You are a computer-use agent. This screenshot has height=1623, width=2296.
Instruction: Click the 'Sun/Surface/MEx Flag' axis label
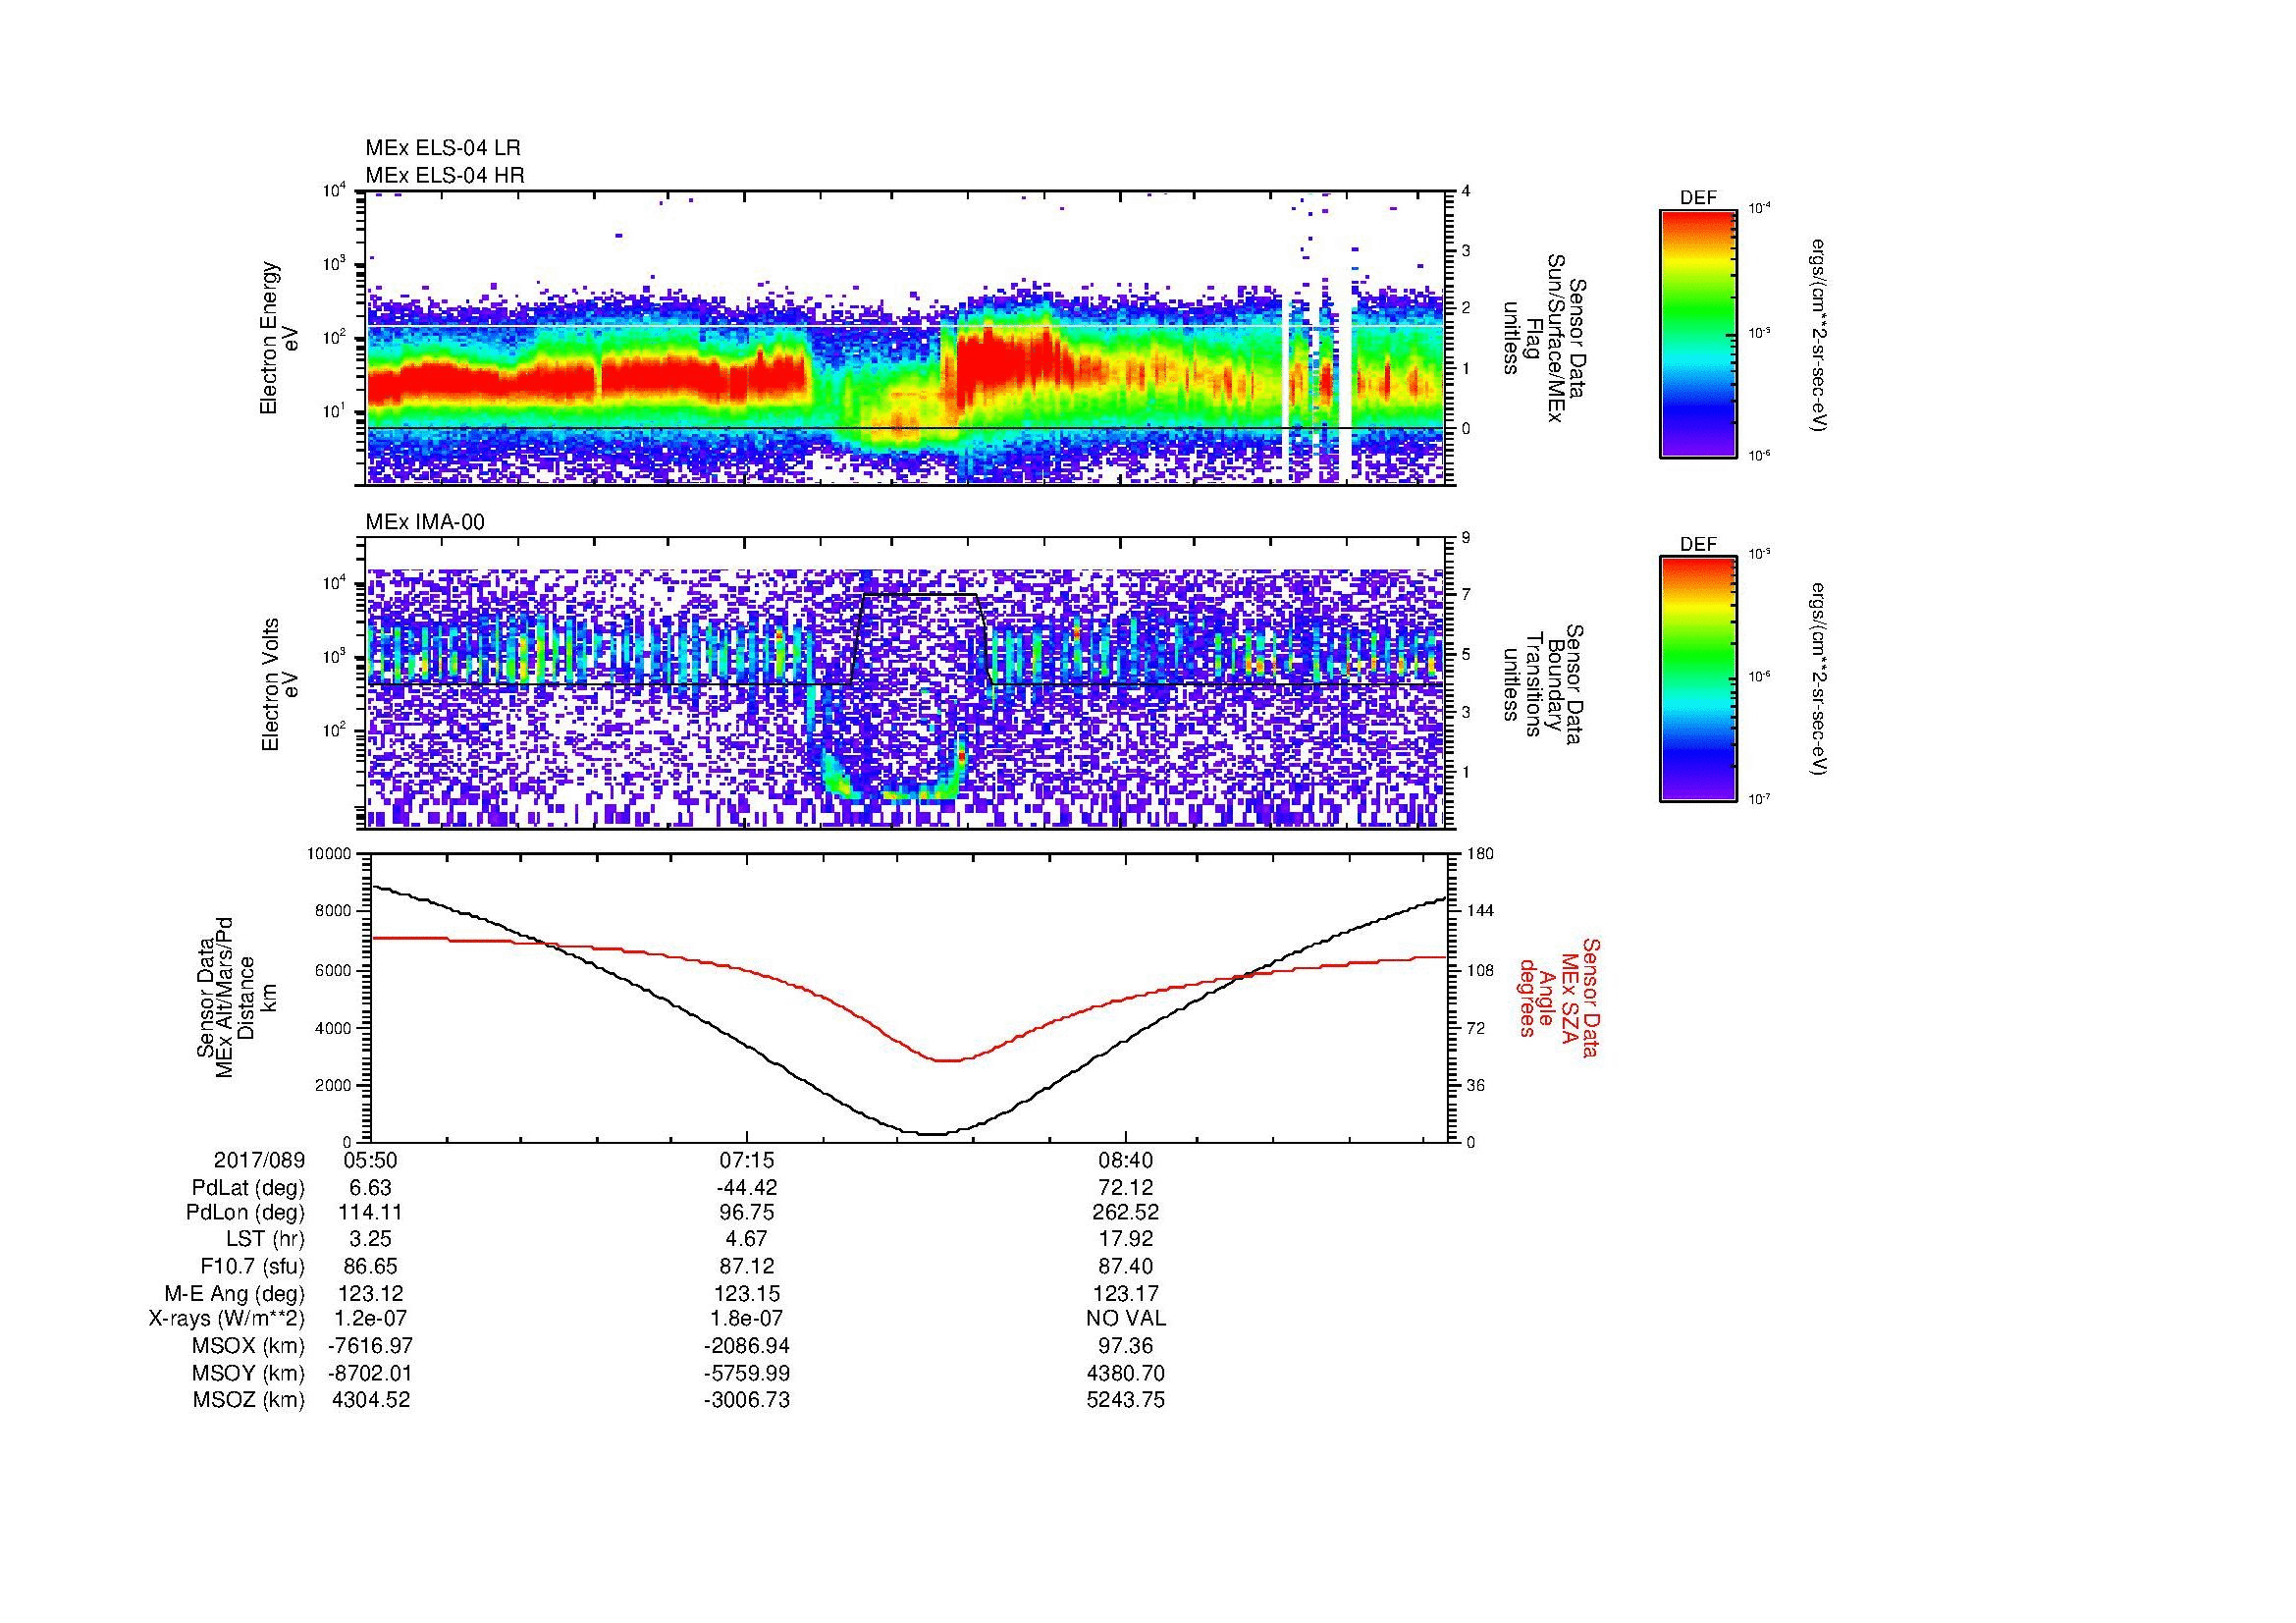point(1543,338)
